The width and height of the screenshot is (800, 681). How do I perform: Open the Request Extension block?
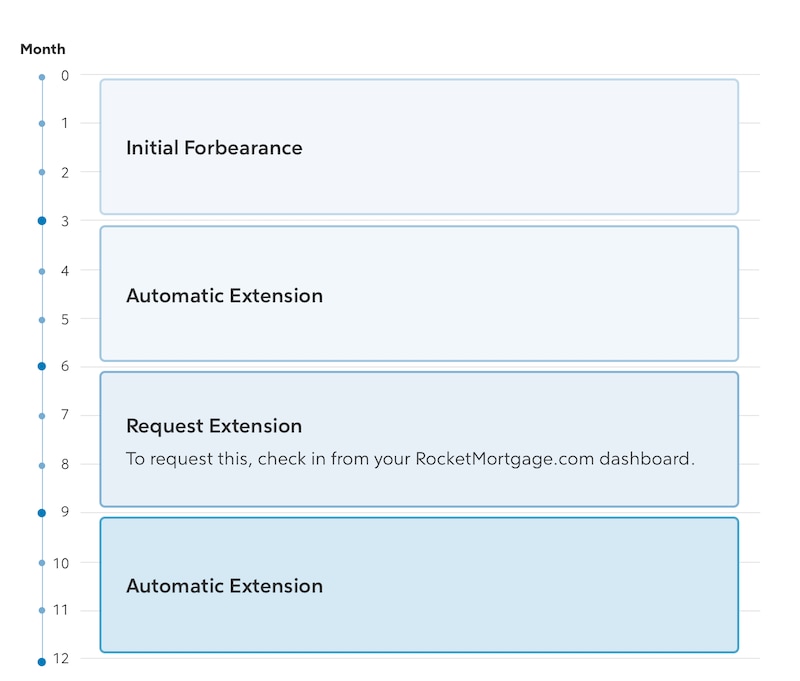tap(419, 439)
